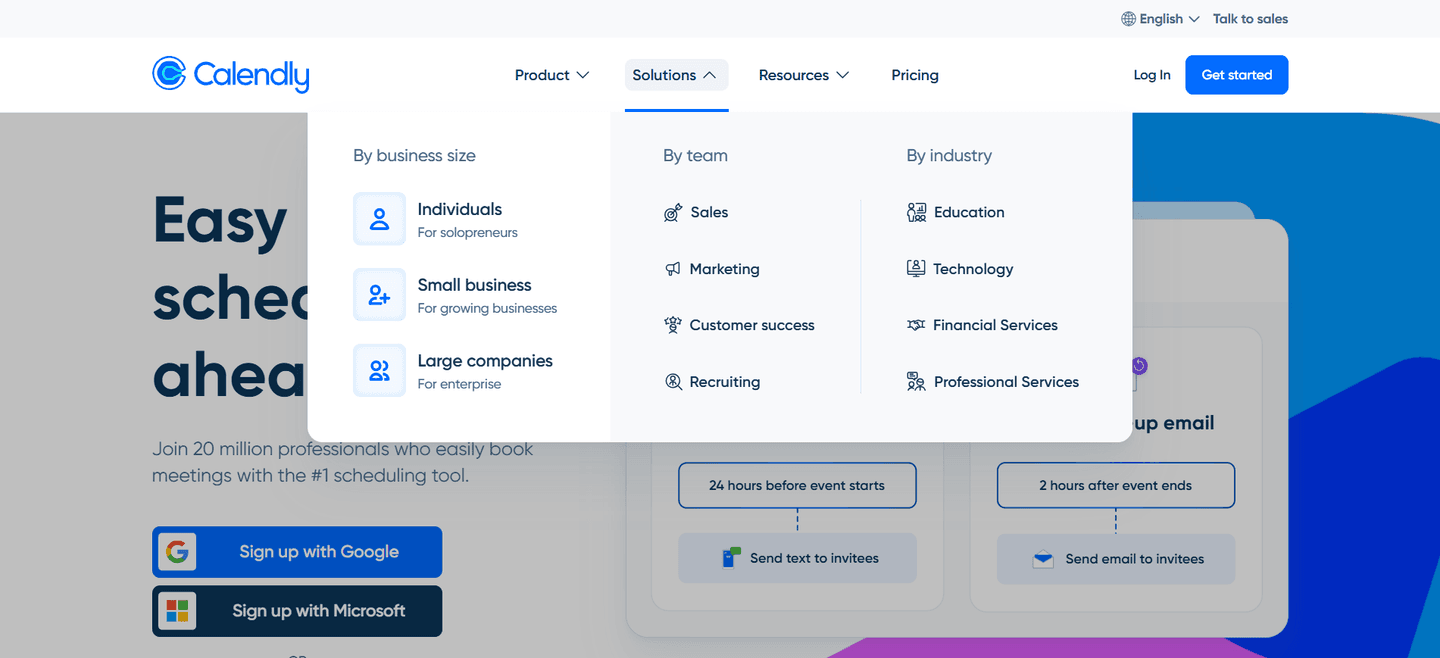Expand the Product menu chevron
The height and width of the screenshot is (658, 1440).
583,75
